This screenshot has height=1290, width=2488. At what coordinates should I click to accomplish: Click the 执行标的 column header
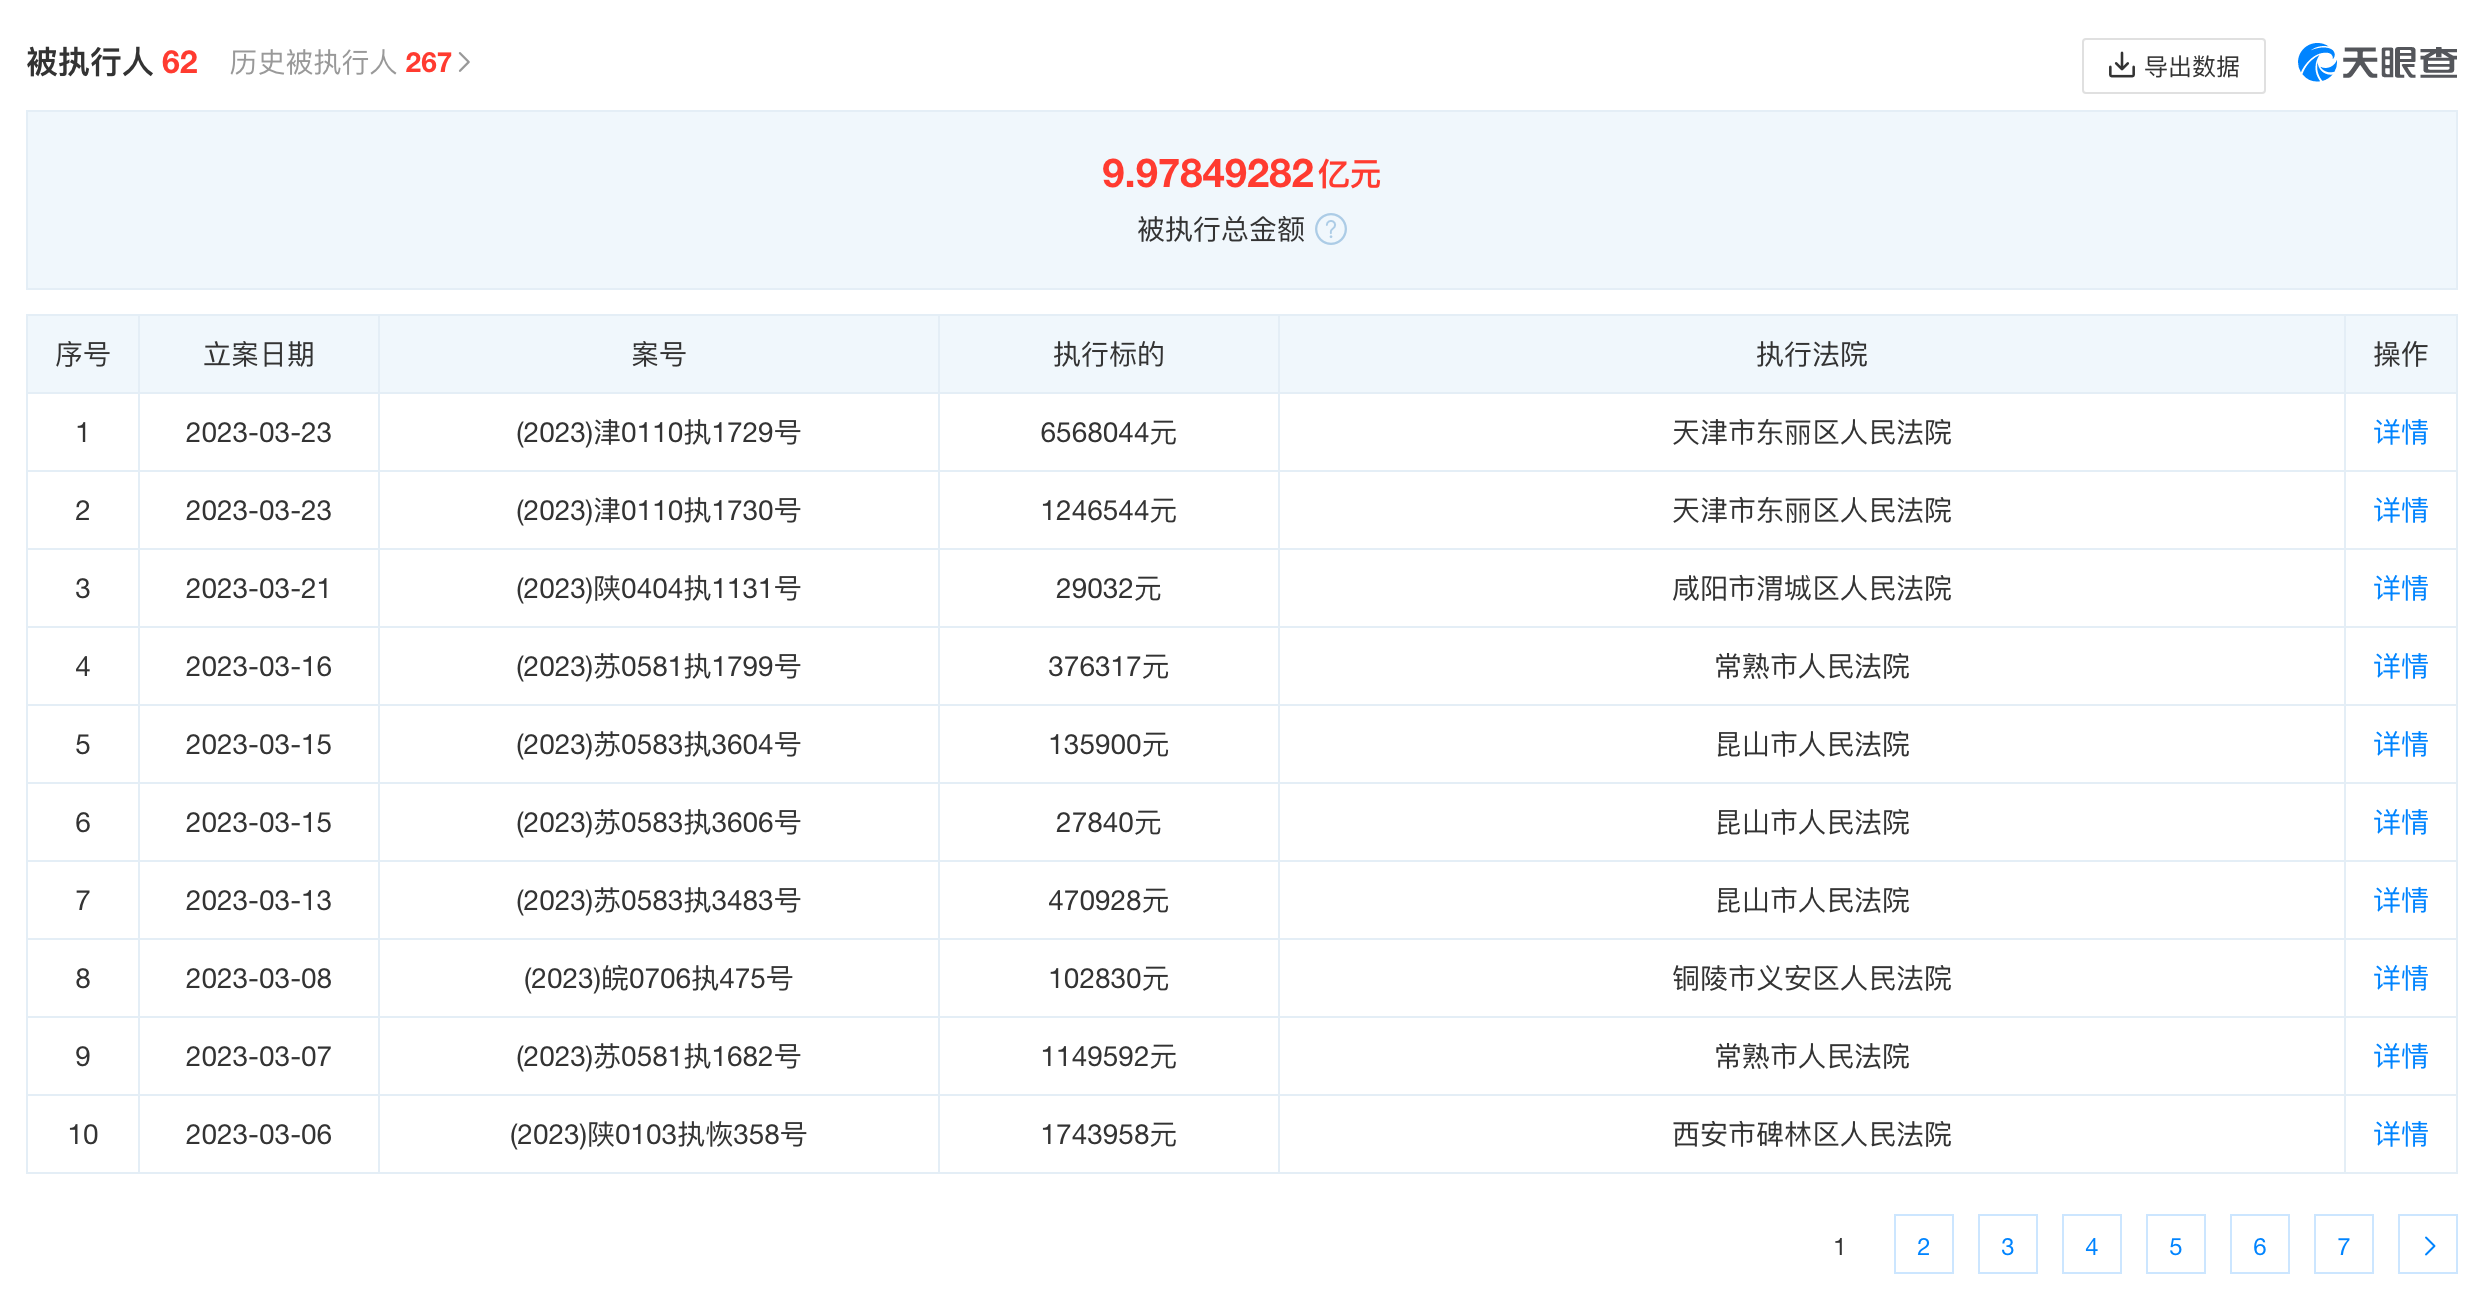[1108, 355]
